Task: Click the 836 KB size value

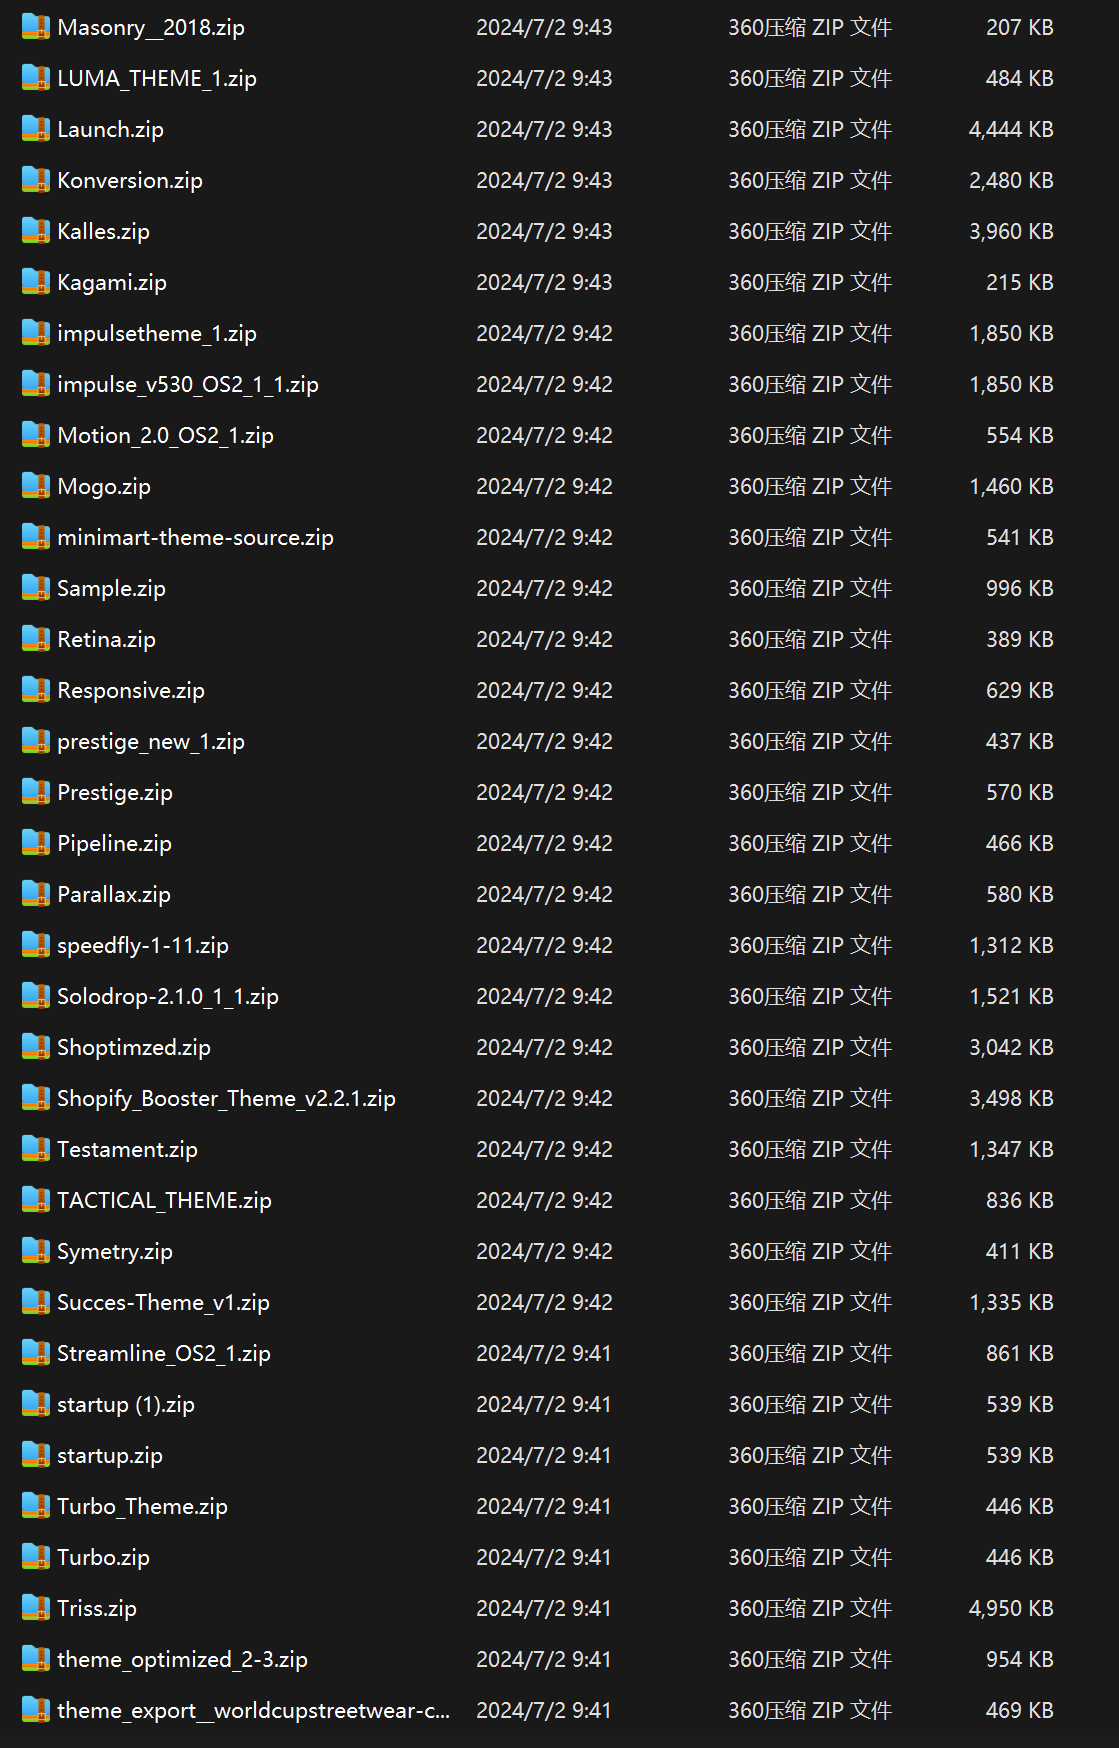Action: pos(1019,1200)
